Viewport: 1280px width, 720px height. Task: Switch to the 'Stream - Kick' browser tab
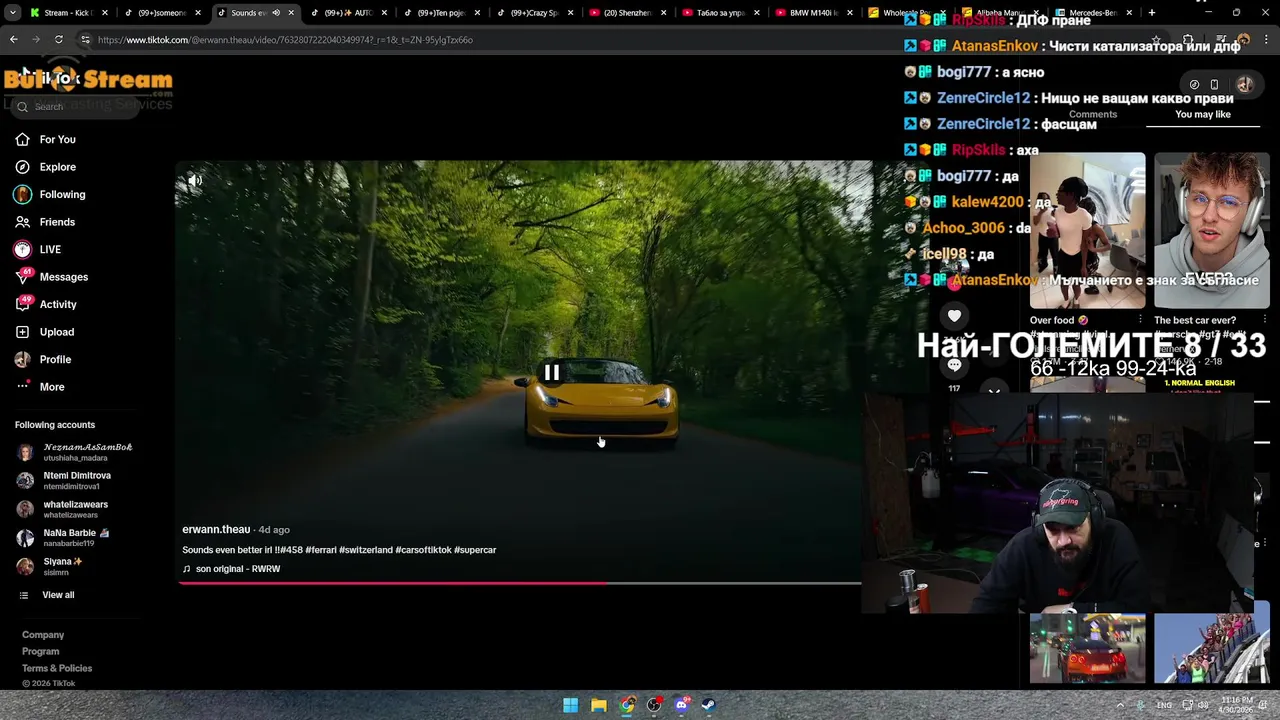68,13
